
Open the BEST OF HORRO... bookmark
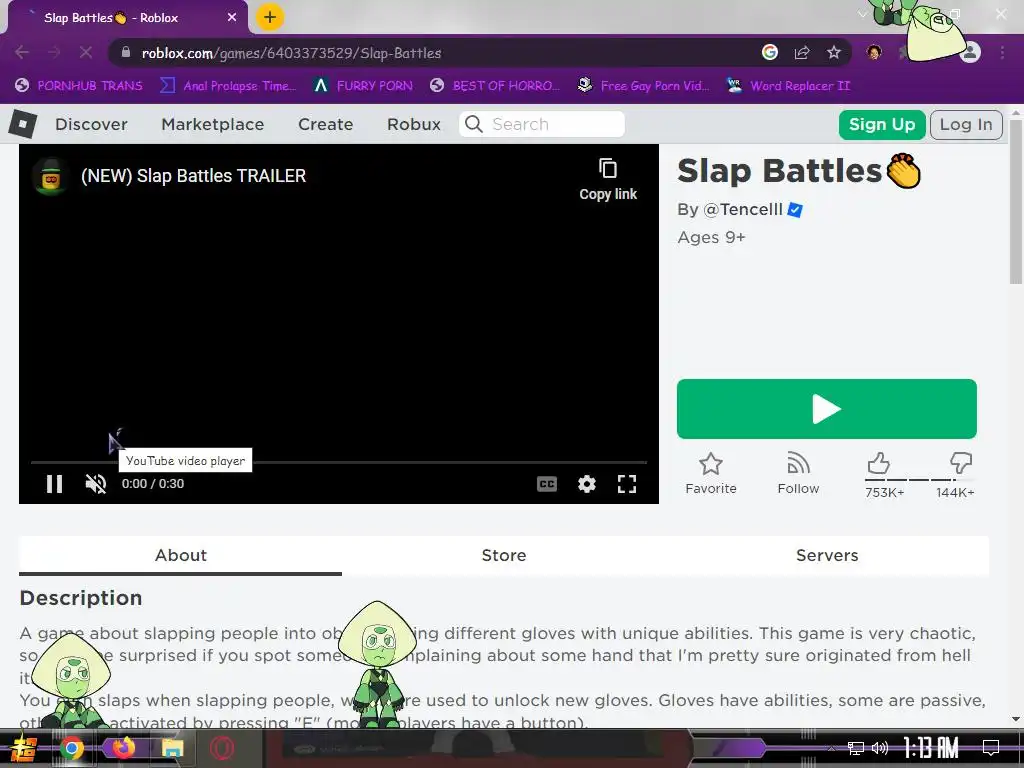click(495, 86)
